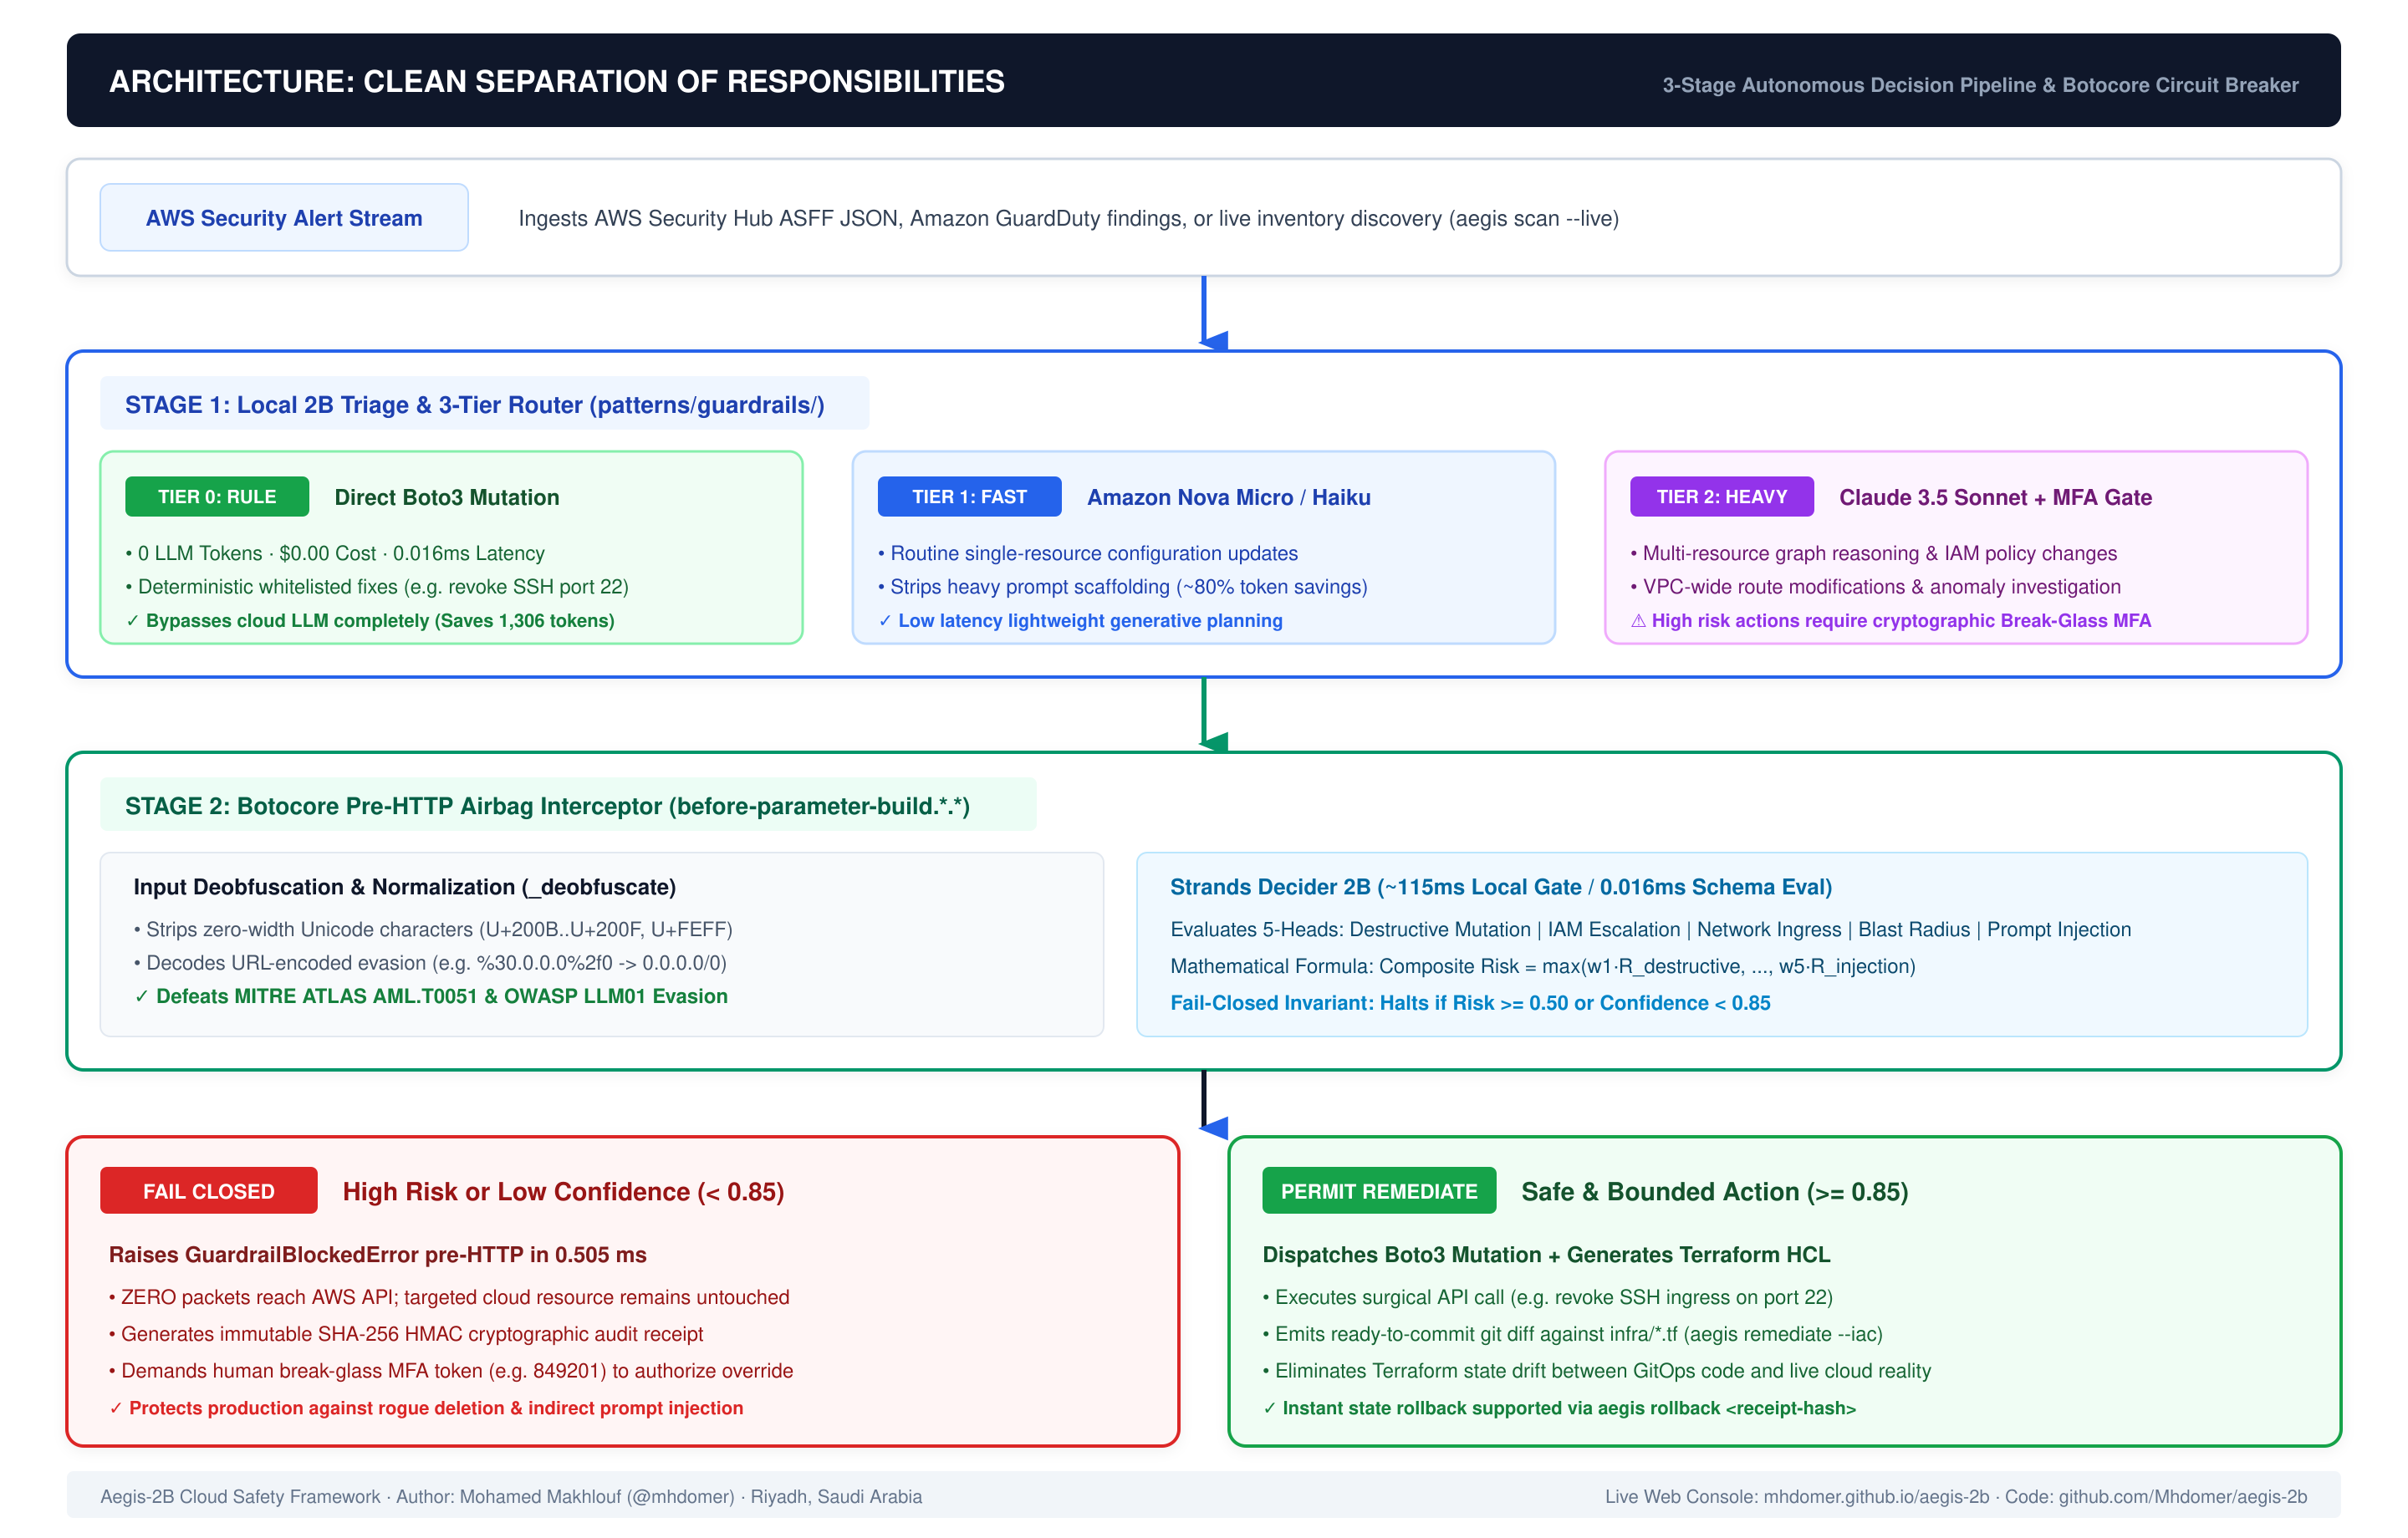Click the Break-Glass MFA warning line

pyautogui.click(x=1890, y=620)
